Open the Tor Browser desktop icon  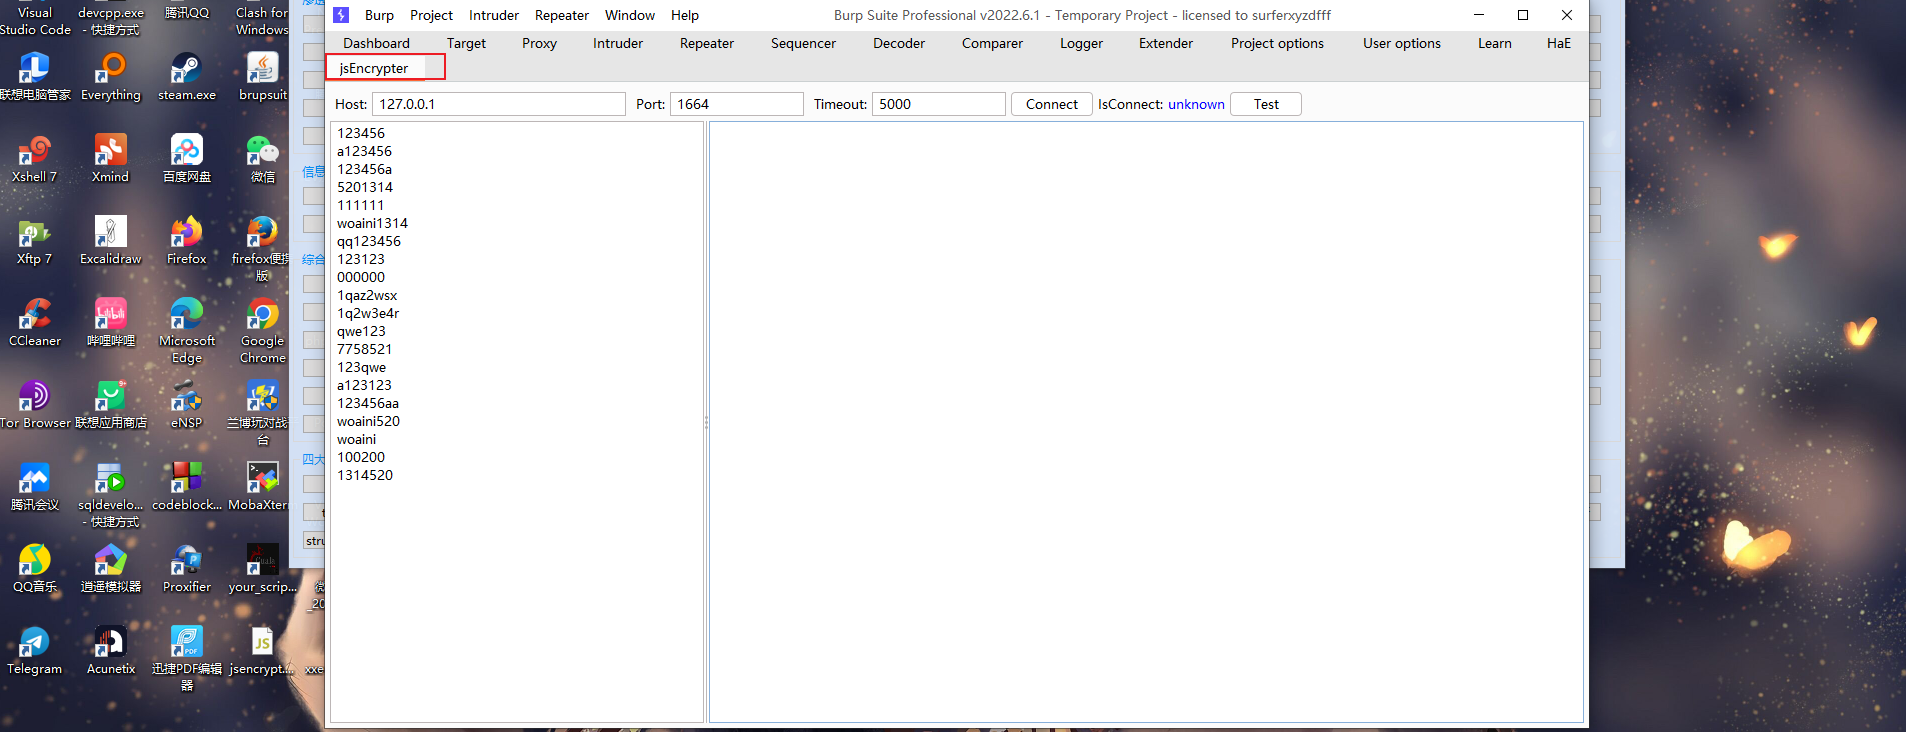[35, 405]
